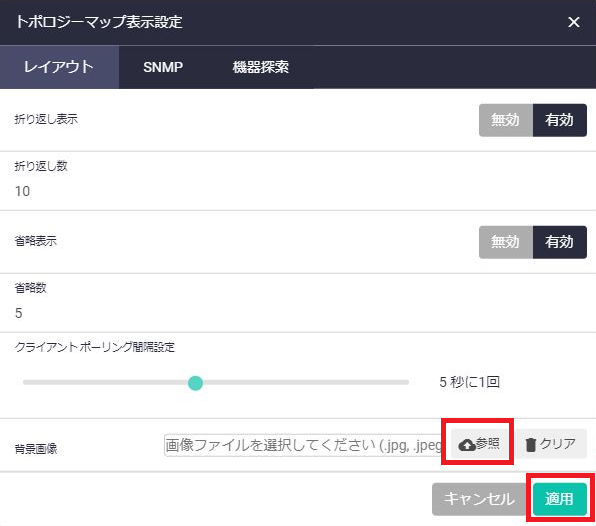Click the slider track left of the handle

pyautogui.click(x=106, y=382)
